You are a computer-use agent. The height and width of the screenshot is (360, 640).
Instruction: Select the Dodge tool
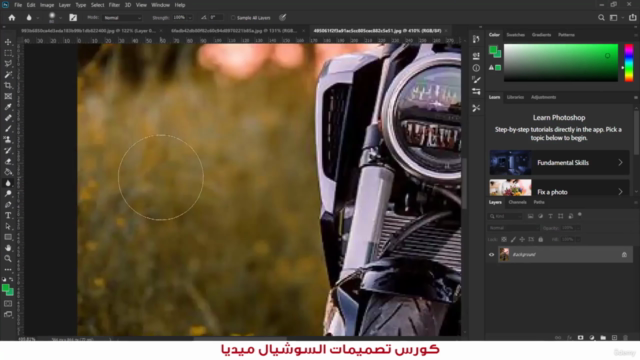(8, 193)
